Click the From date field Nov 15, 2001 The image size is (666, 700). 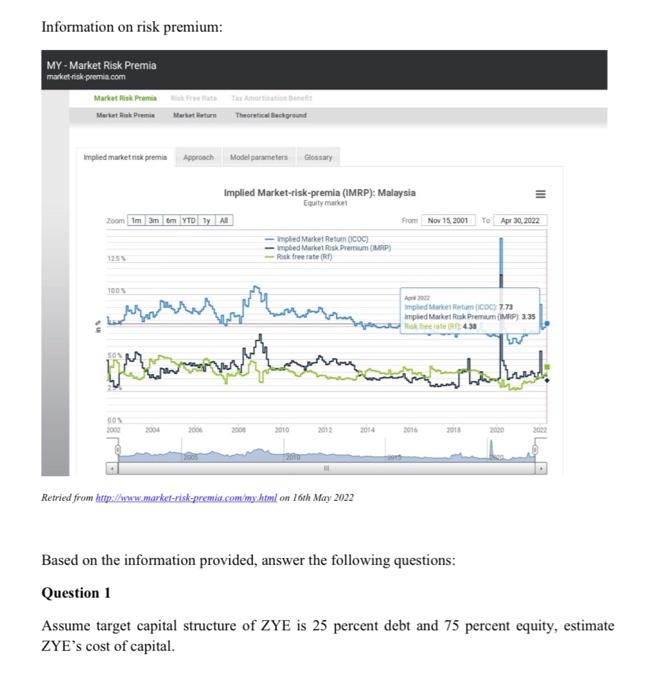pos(448,221)
